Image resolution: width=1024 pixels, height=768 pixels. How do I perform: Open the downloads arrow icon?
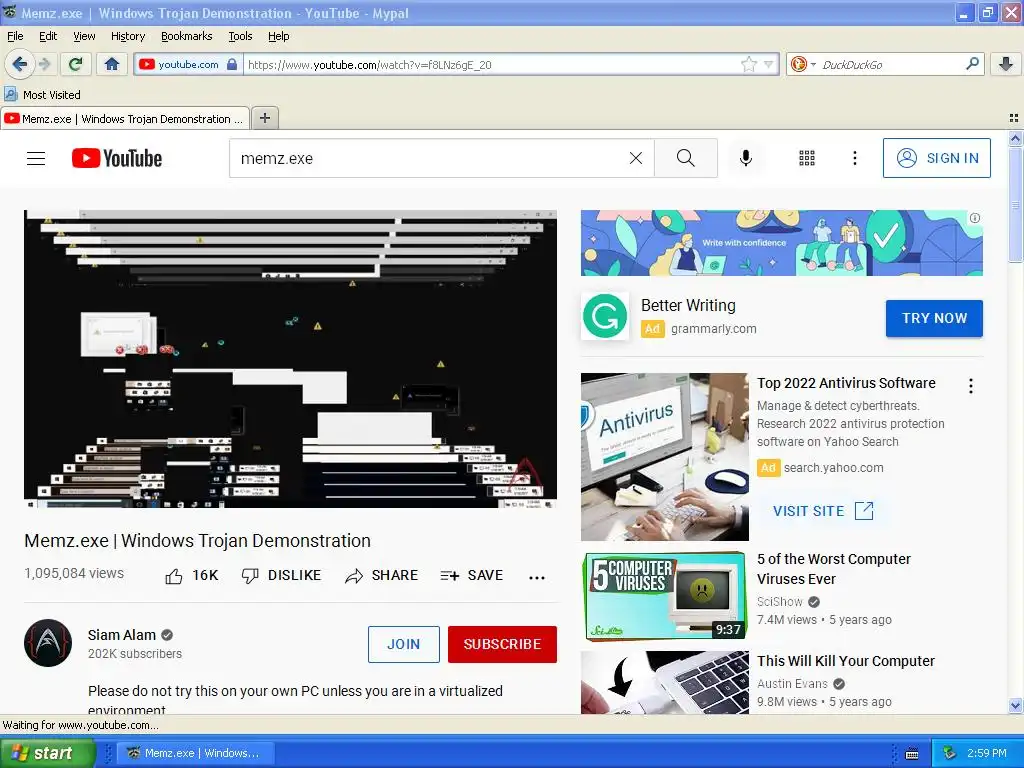click(x=1006, y=64)
